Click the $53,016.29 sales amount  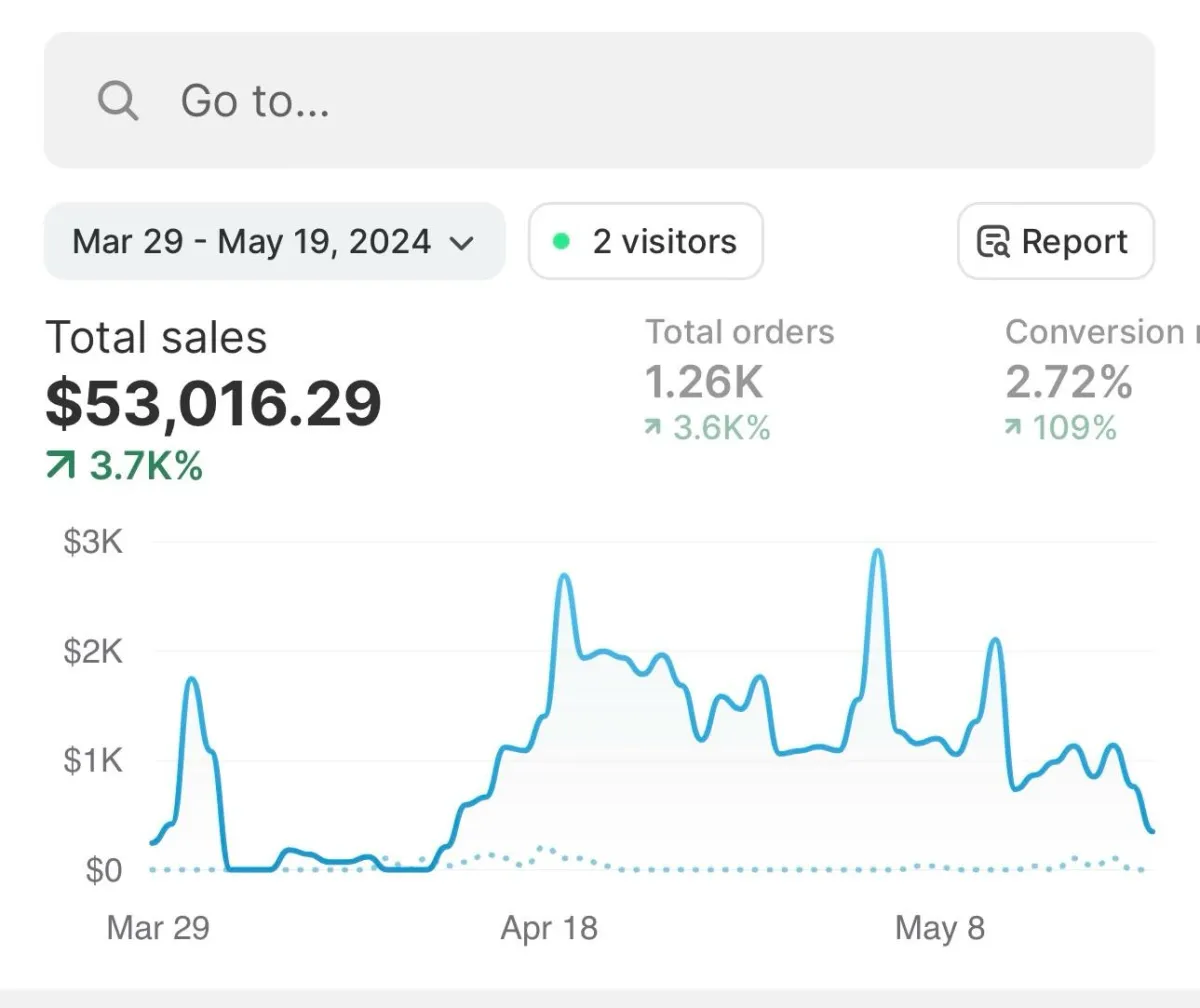click(x=214, y=404)
